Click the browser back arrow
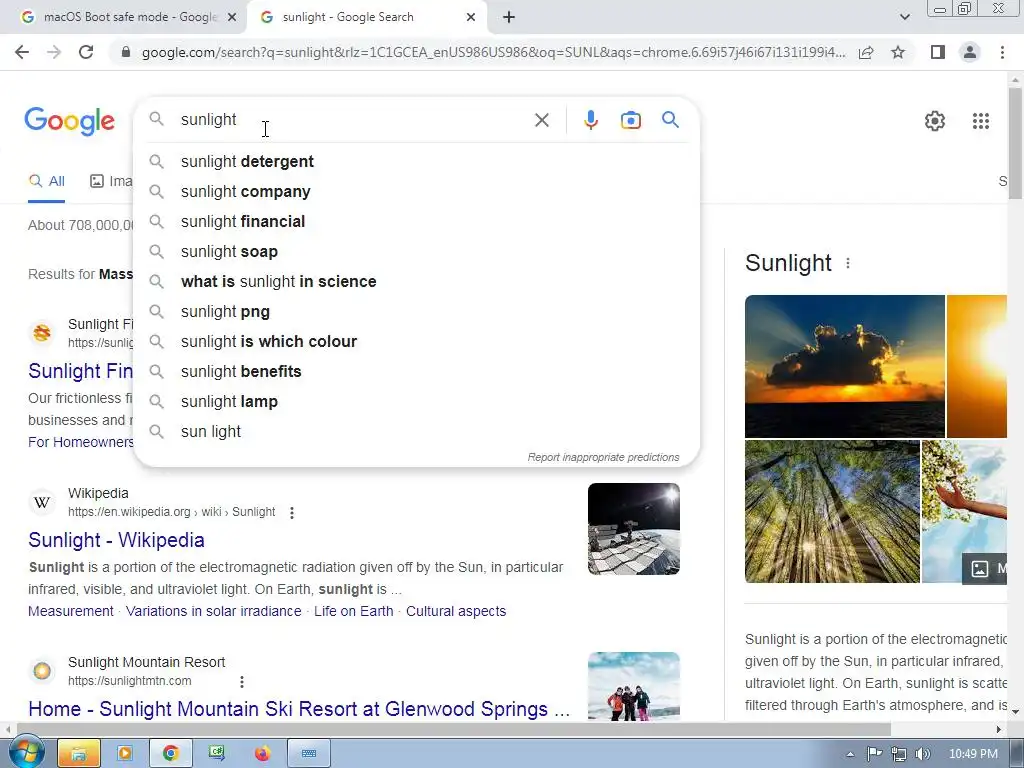The image size is (1024, 768). (22, 52)
